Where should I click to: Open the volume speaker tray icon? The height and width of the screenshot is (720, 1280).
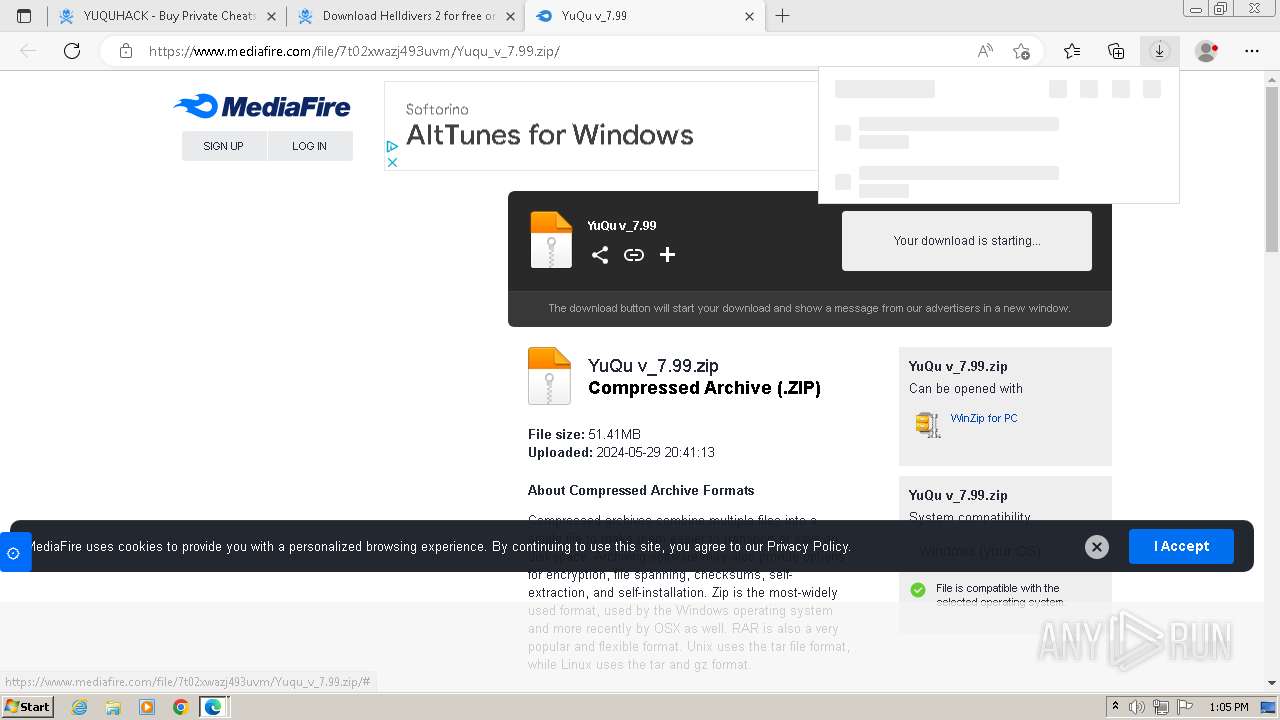(1137, 707)
